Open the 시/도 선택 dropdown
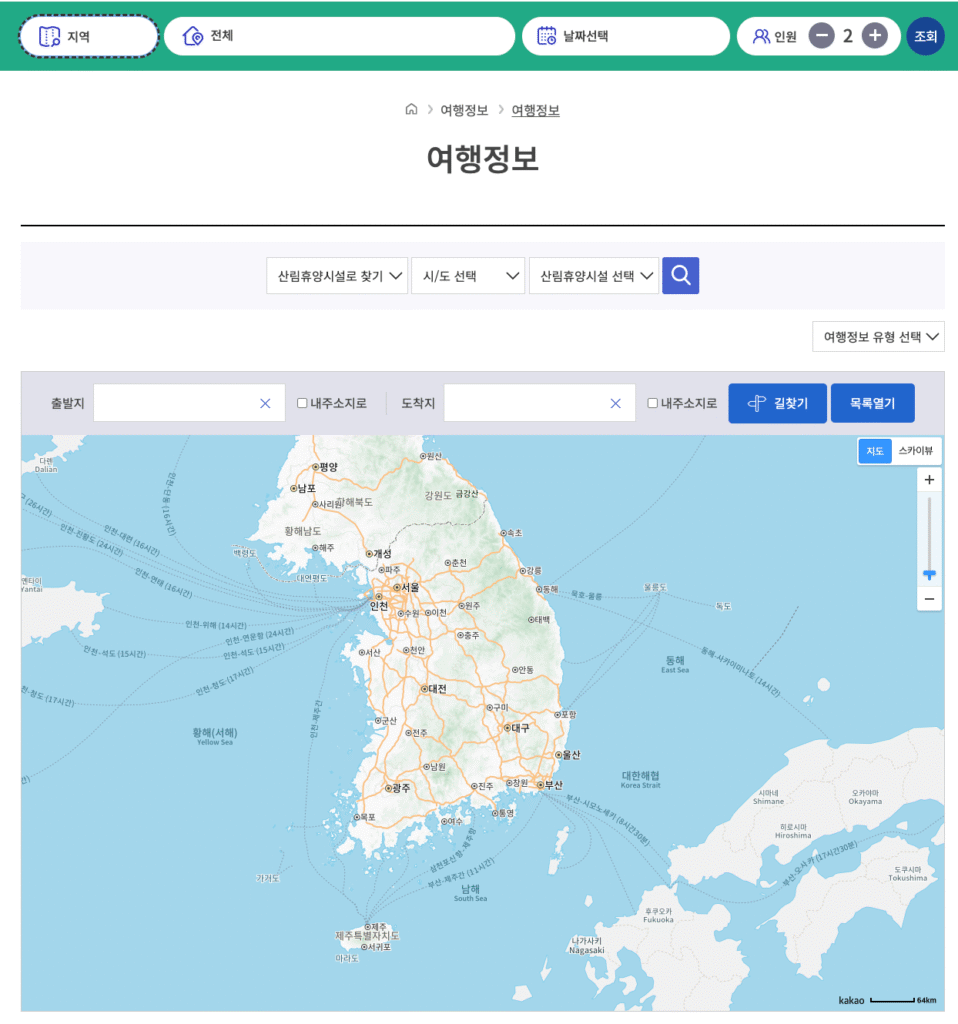The width and height of the screenshot is (958, 1024). pos(468,275)
